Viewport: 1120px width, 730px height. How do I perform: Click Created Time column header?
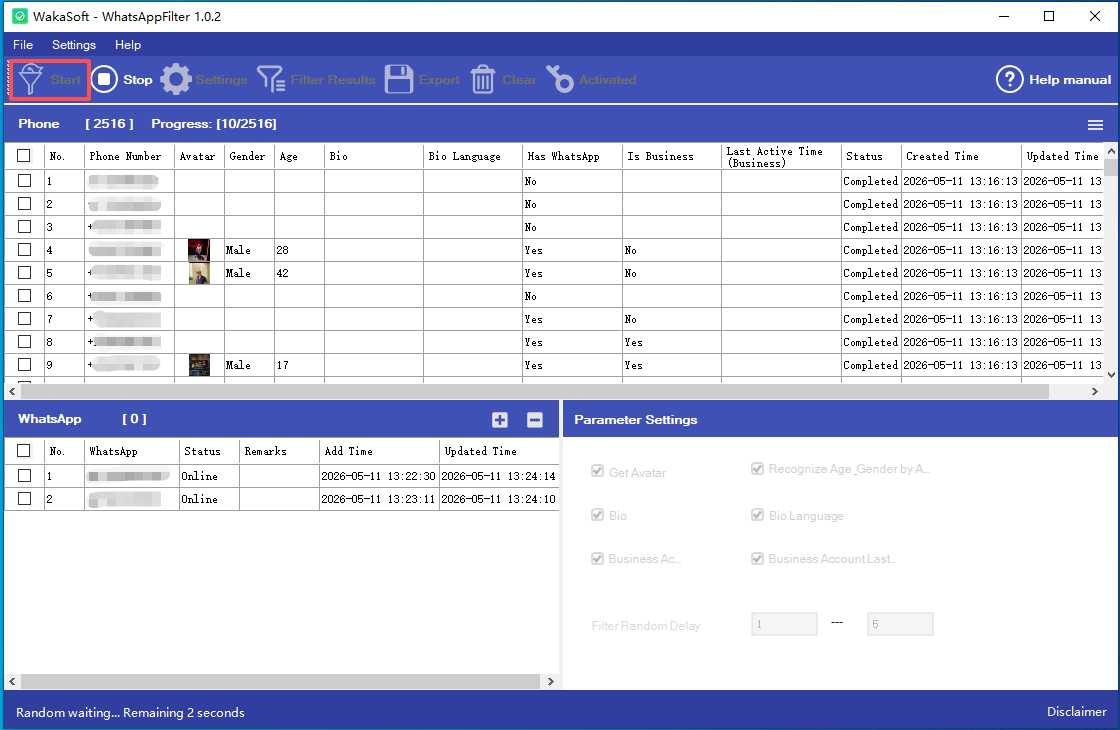tap(942, 156)
